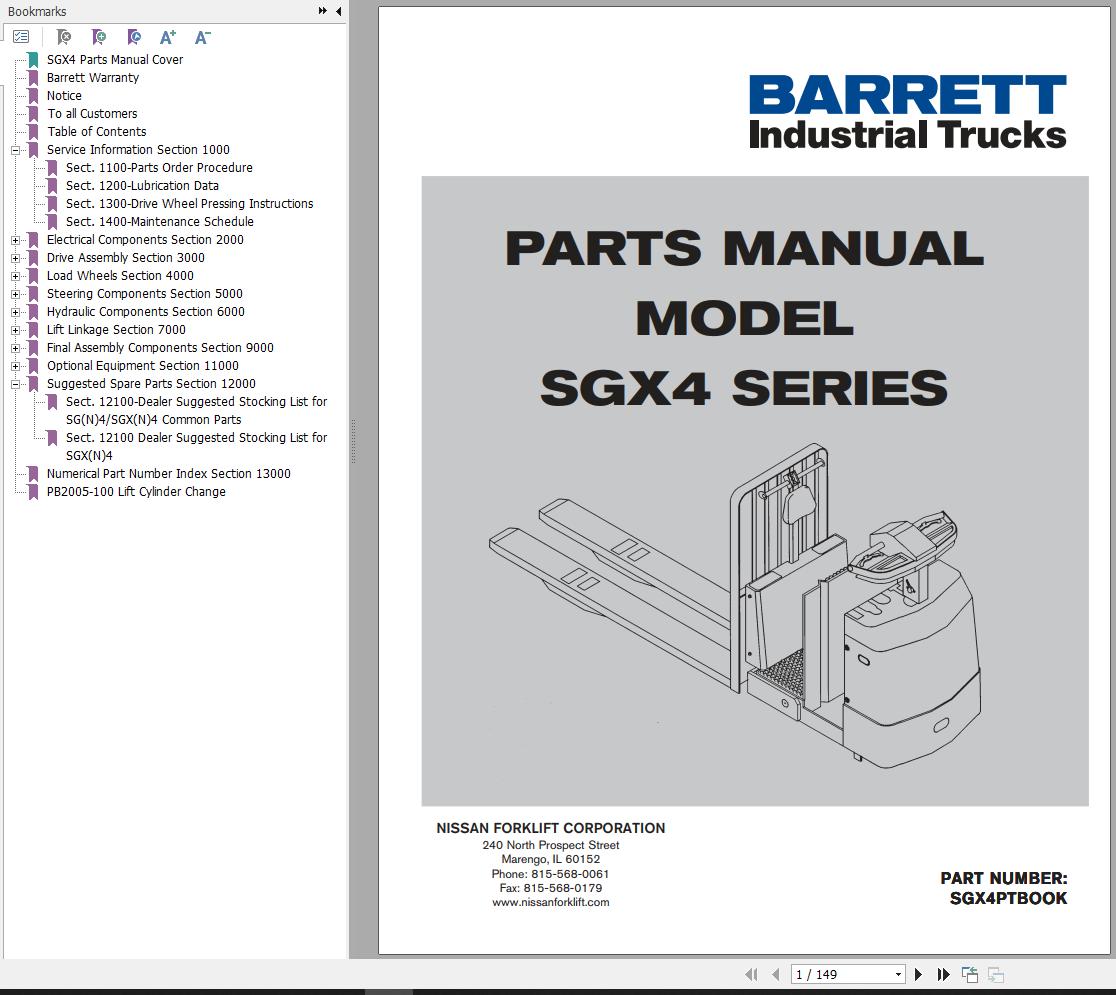1116x995 pixels.
Task: Open Sect. 12100 Dealer Stocking List SGX(N)4
Action: click(196, 446)
